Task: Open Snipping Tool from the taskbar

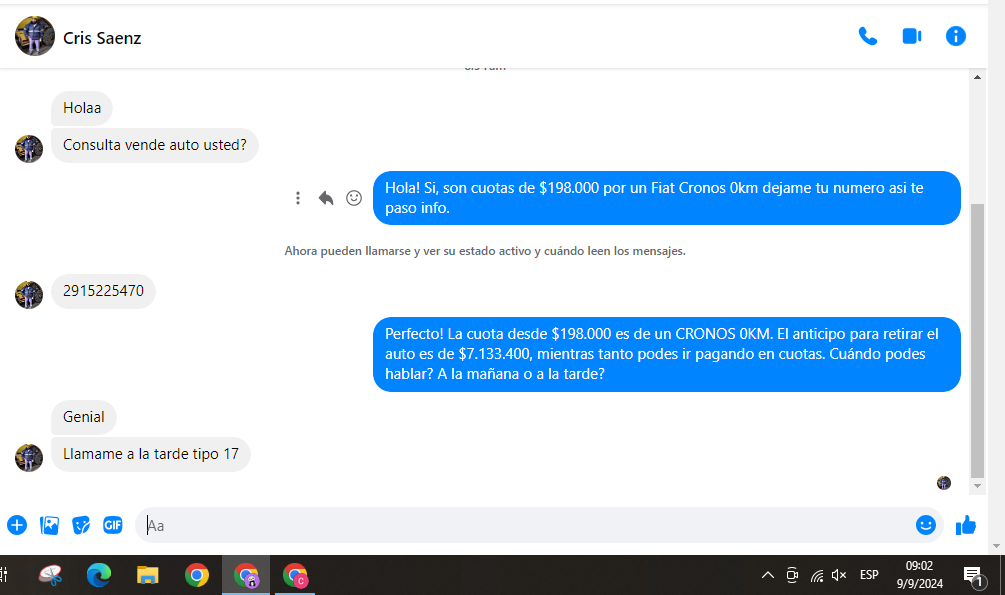Action: coord(50,575)
